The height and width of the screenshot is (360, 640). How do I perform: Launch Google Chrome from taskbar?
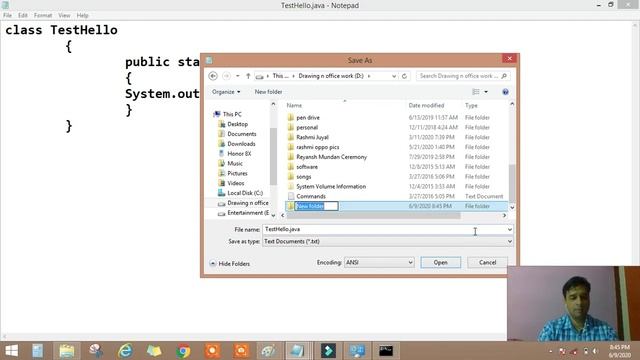183,351
